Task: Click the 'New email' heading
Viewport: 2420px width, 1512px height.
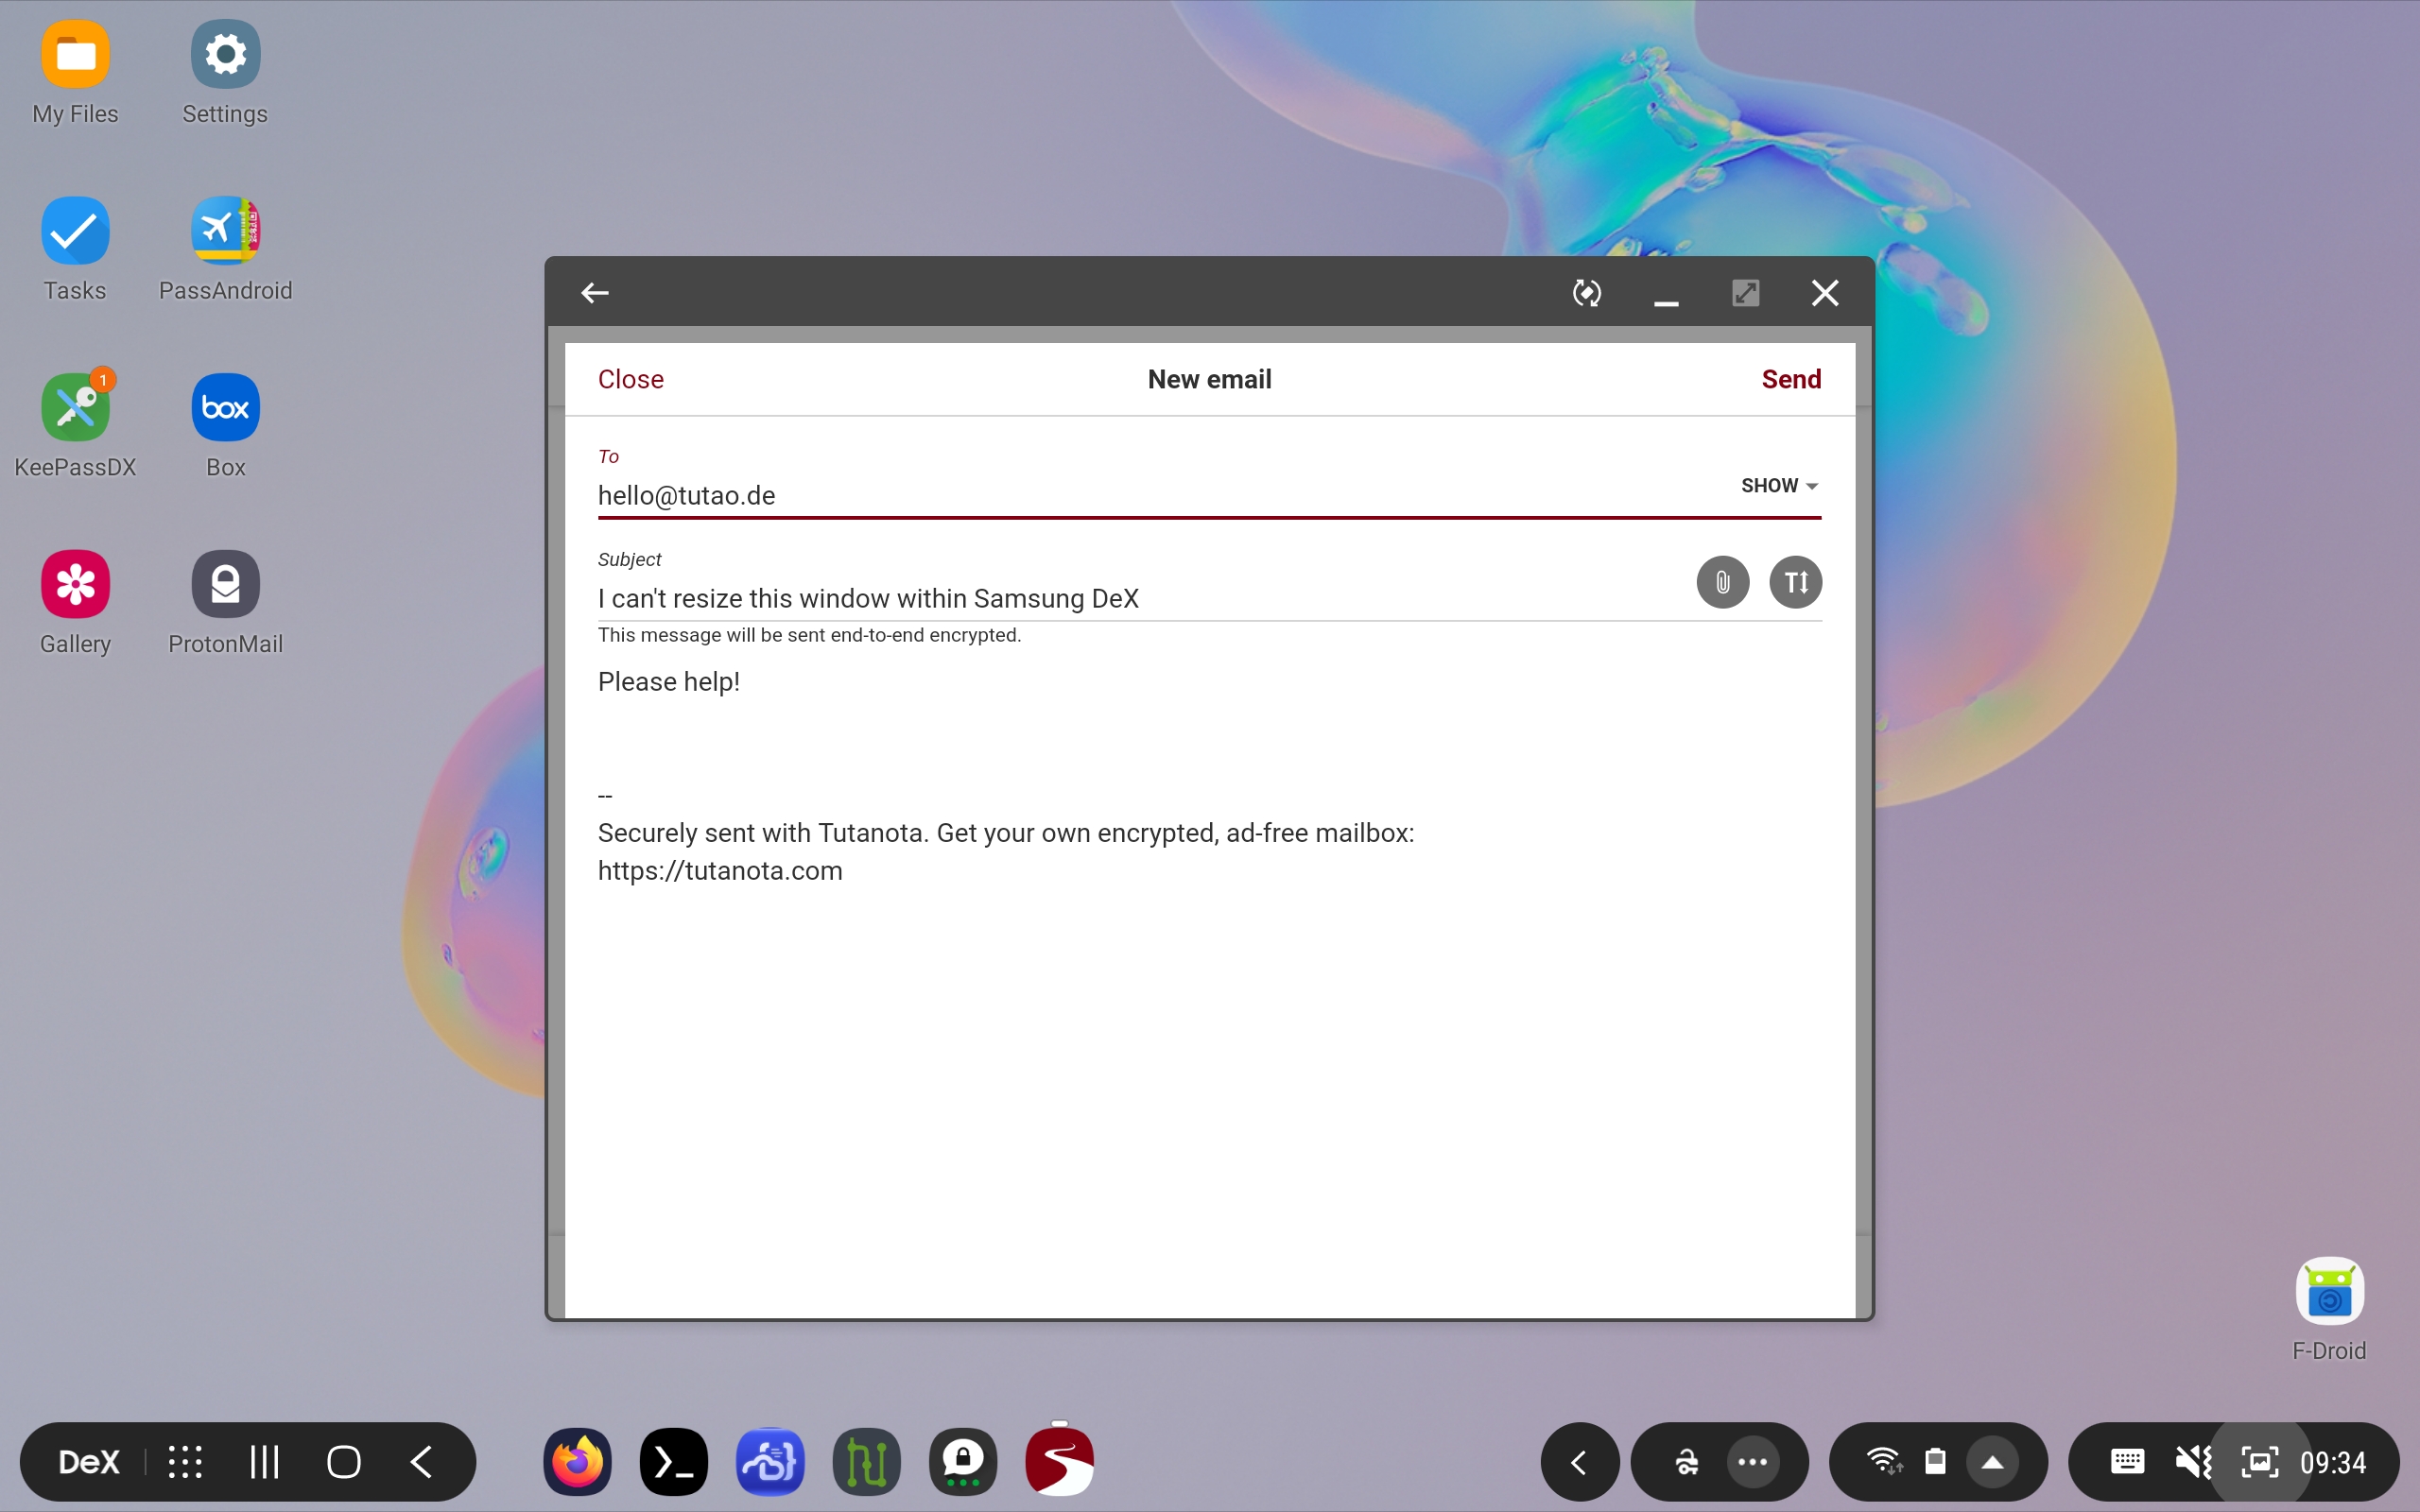Action: click(1209, 379)
